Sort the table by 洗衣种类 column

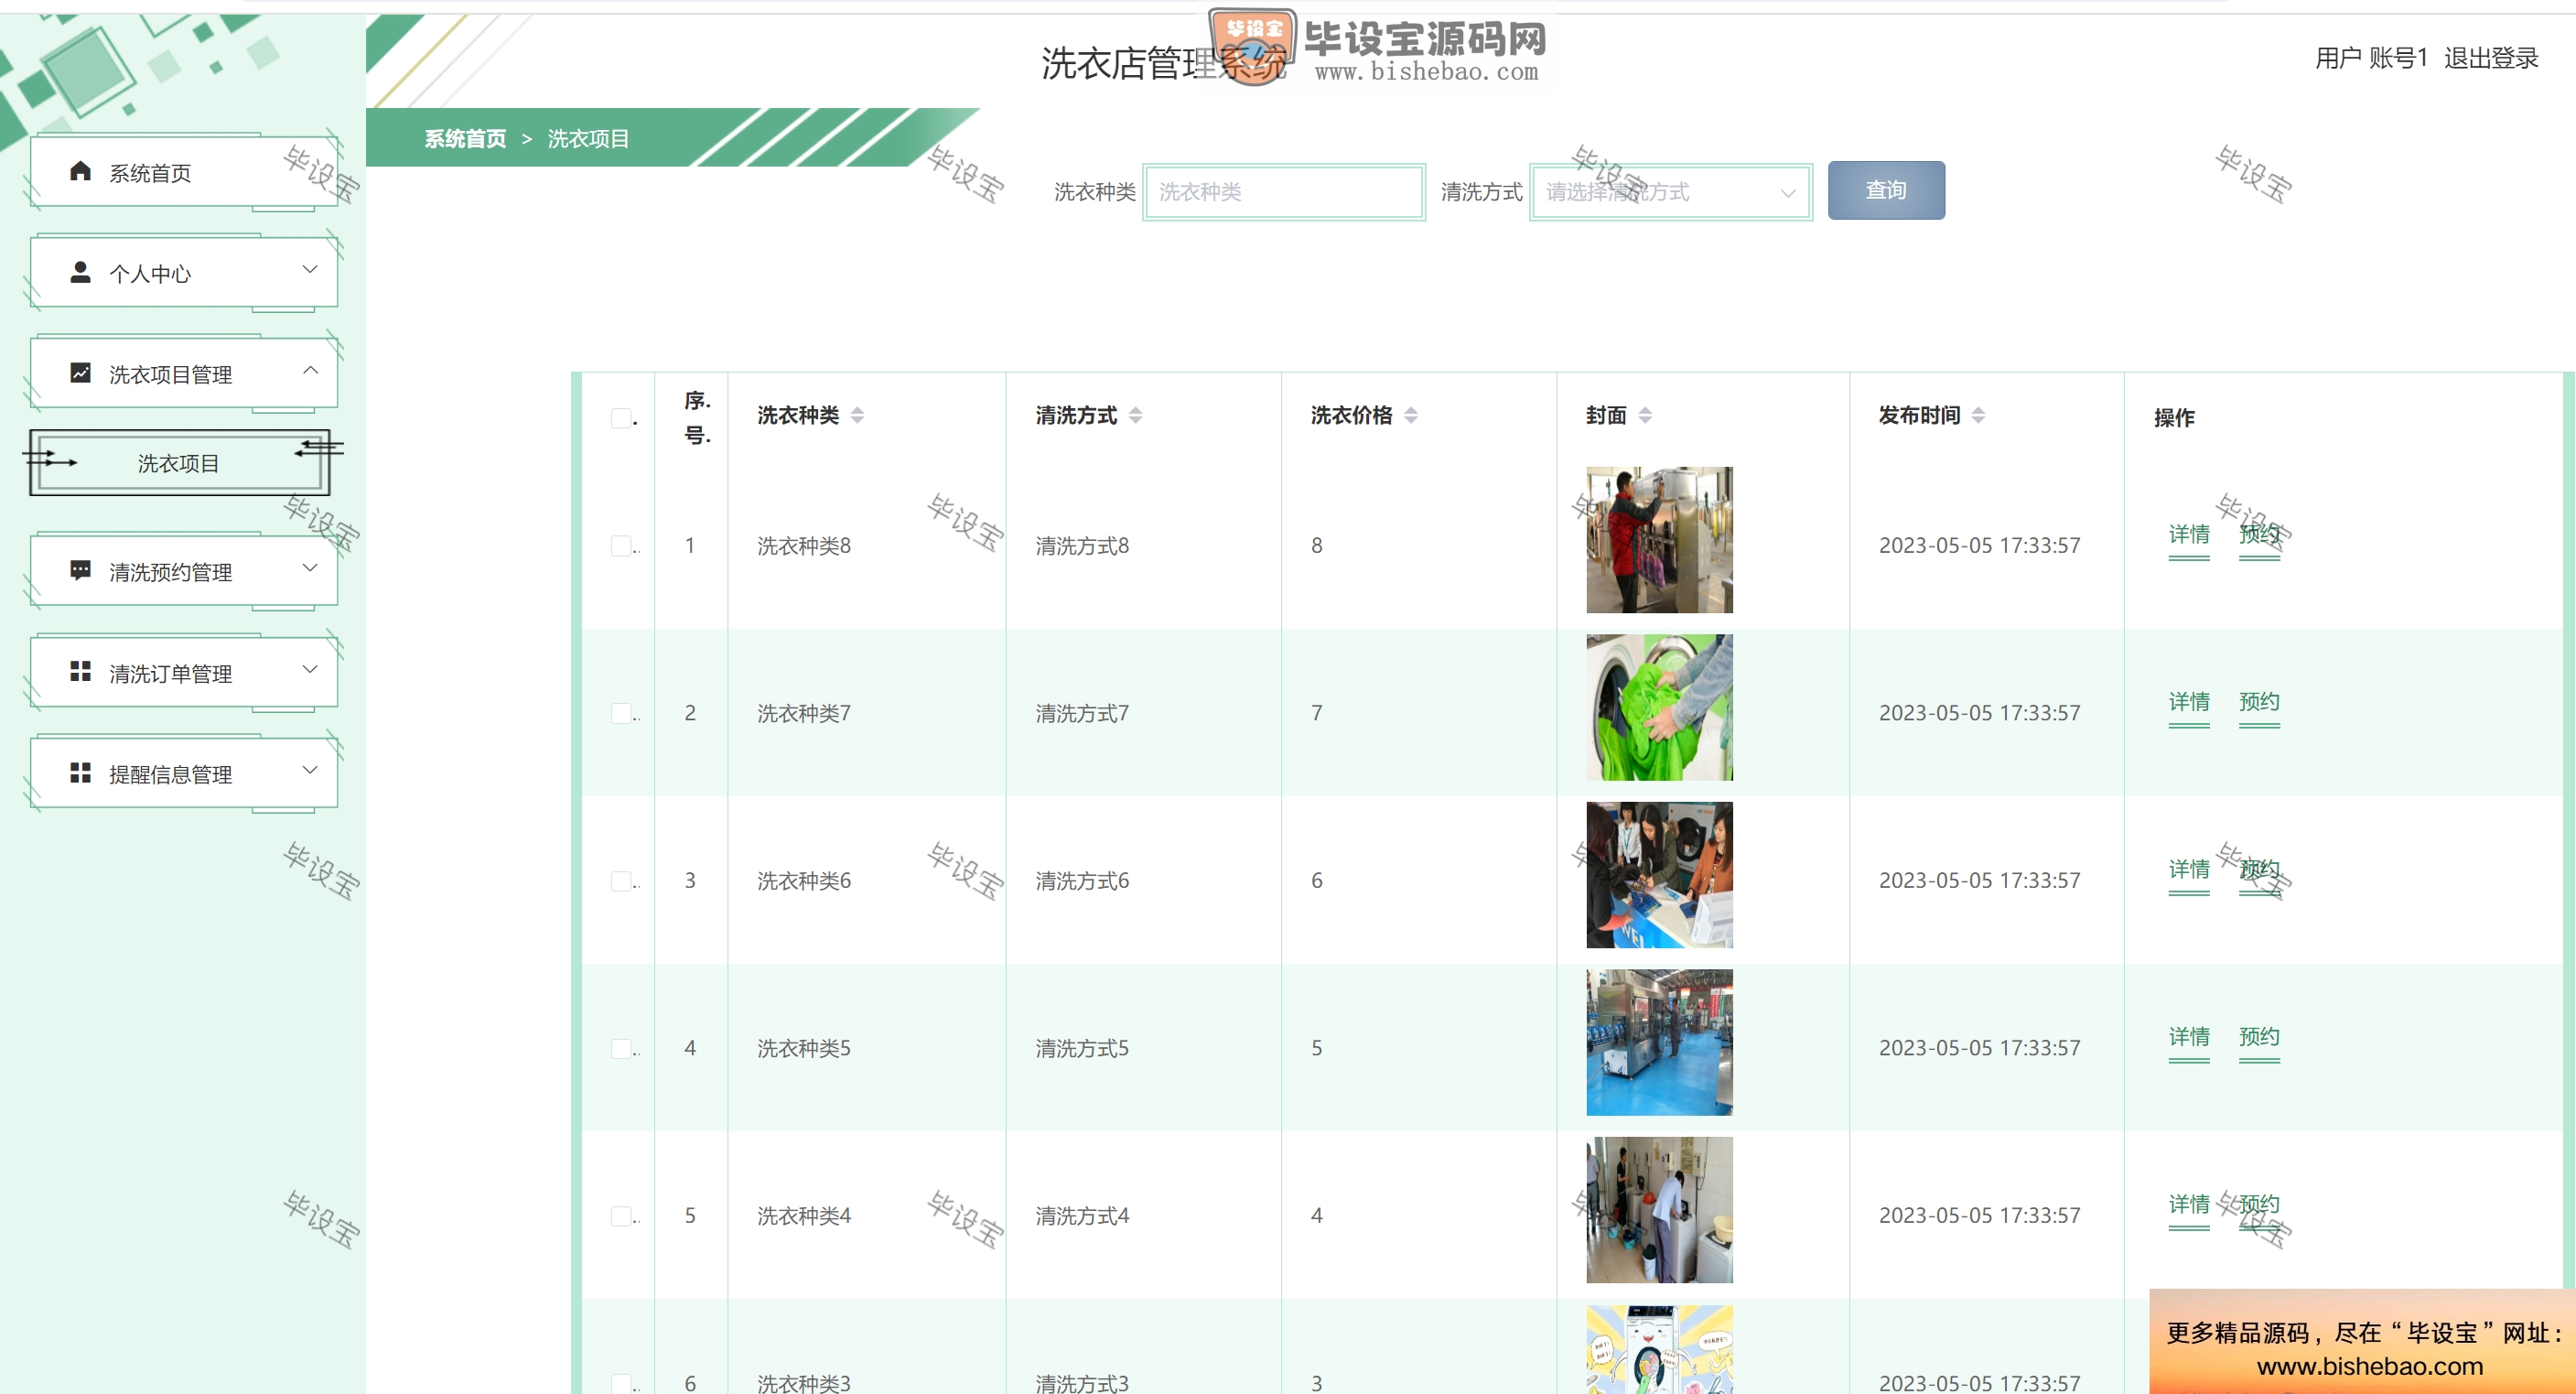[857, 415]
